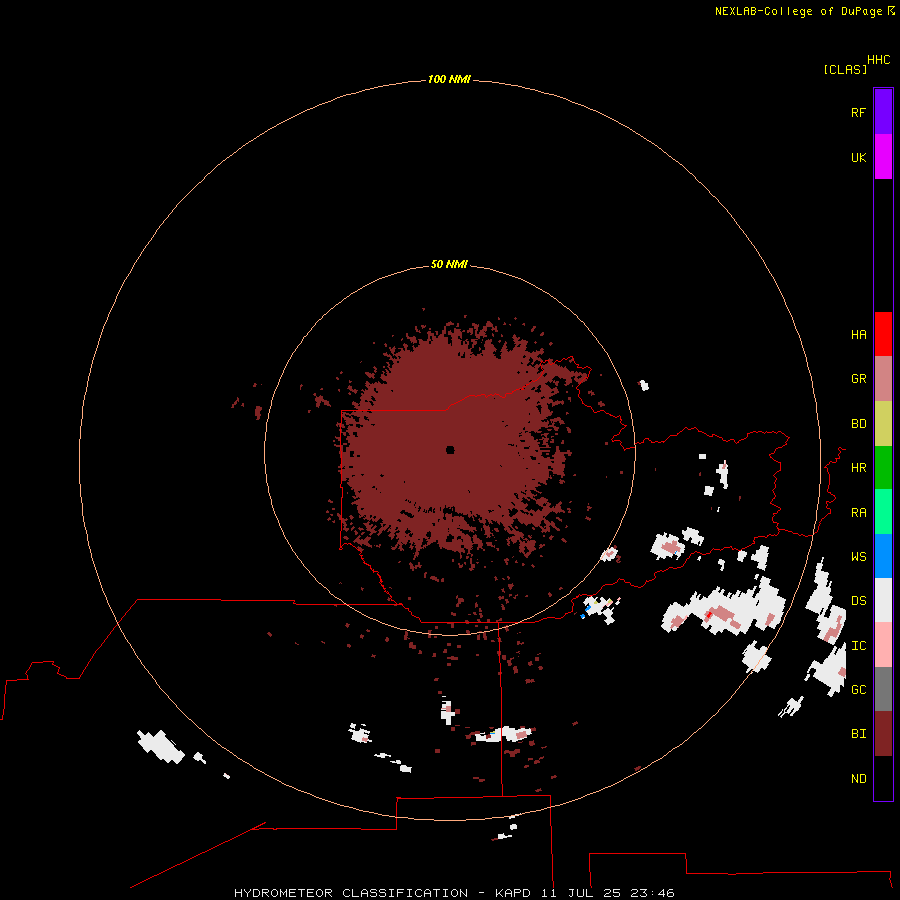Click the GR legend label
Screen dimensions: 900x900
(x=858, y=379)
